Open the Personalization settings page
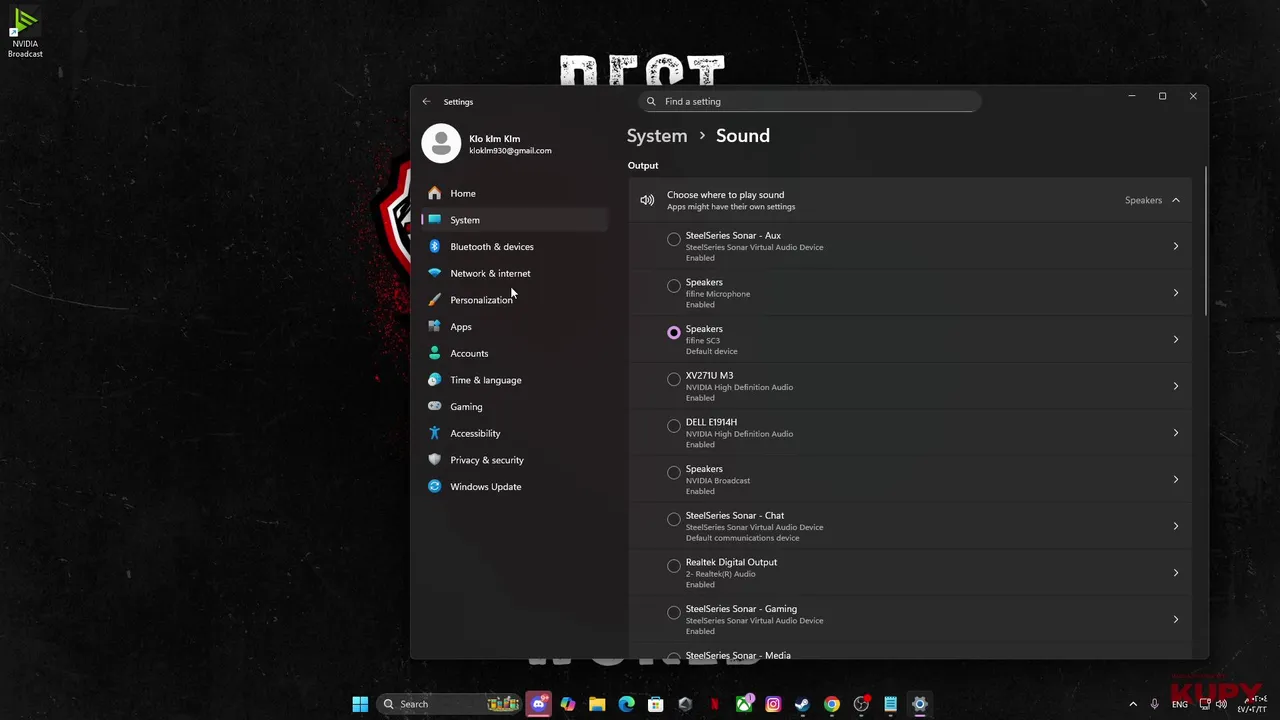This screenshot has height=720, width=1280. tap(515, 300)
